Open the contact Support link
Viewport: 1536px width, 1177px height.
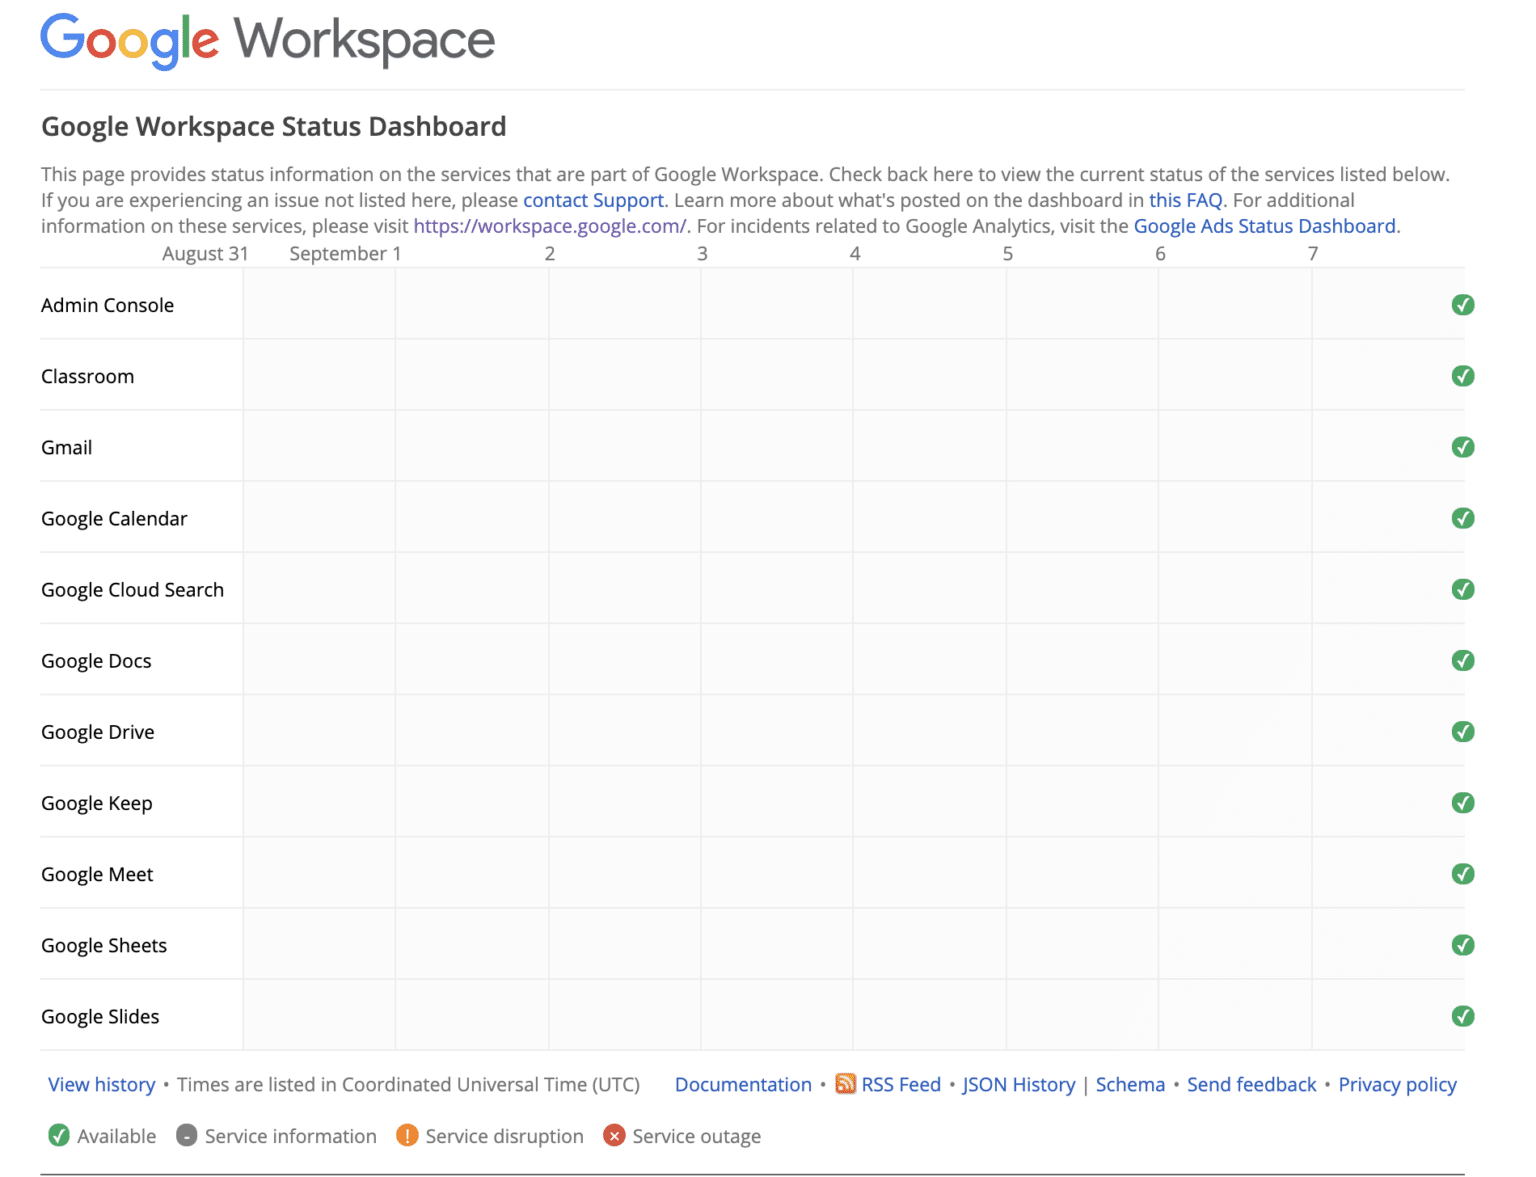(x=594, y=200)
